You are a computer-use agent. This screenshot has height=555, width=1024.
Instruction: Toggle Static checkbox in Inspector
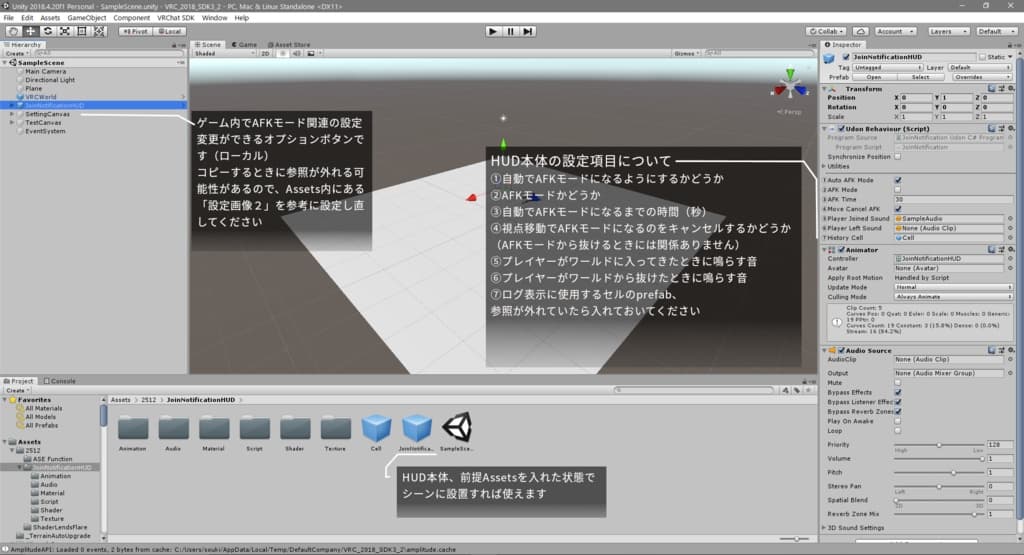pyautogui.click(x=982, y=57)
